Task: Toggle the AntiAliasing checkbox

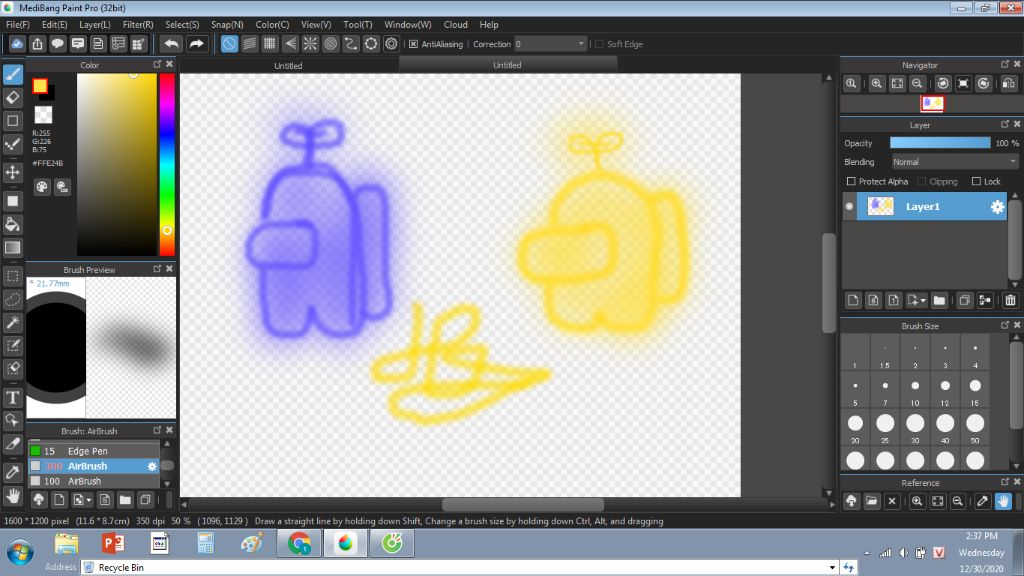Action: click(x=413, y=44)
